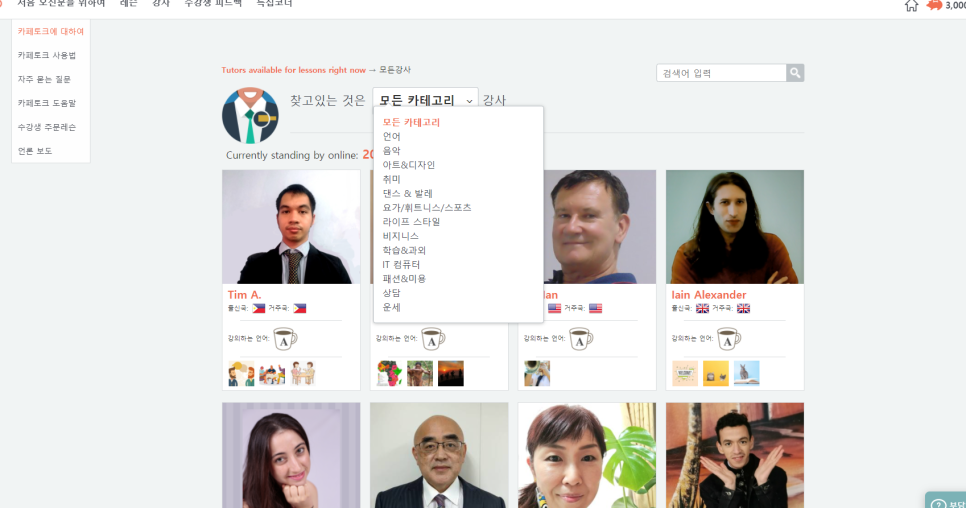
Task: Choose 학습&과외 category
Action: coord(404,249)
